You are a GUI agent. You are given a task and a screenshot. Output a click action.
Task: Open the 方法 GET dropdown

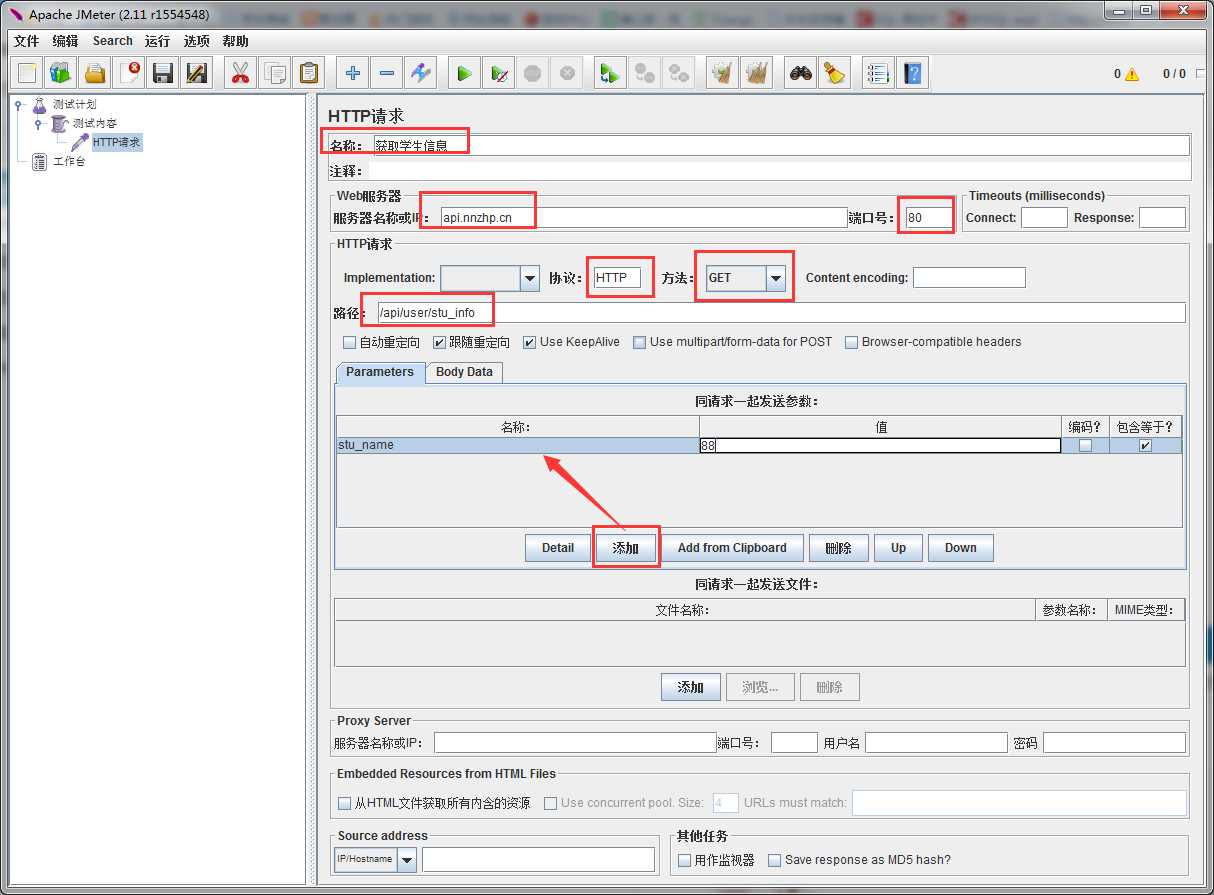tap(776, 278)
